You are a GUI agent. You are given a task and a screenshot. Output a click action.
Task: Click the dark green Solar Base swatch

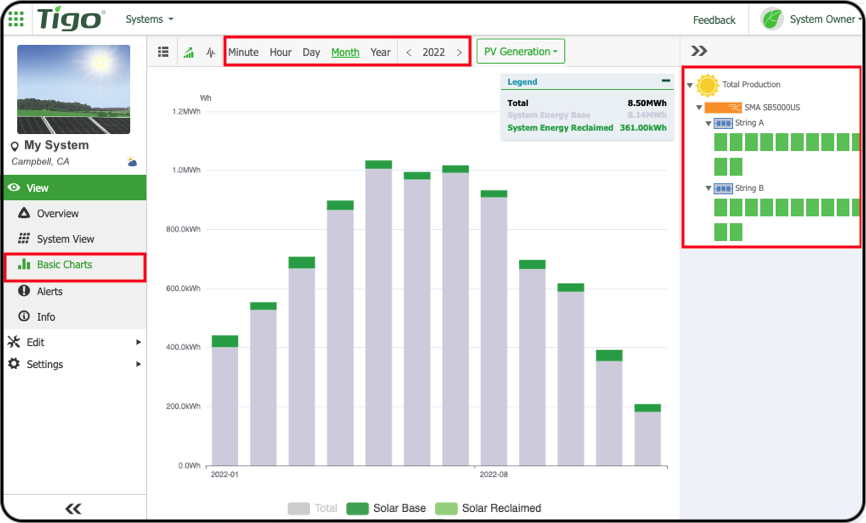[x=357, y=508]
